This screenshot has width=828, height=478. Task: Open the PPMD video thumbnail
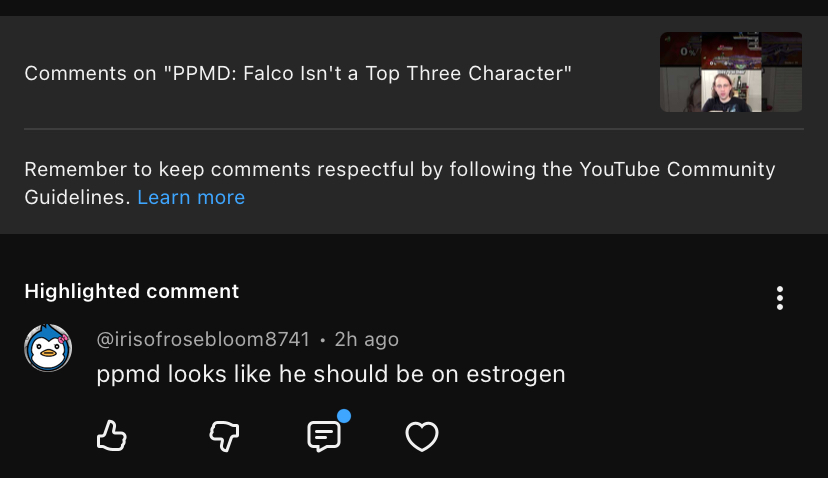tap(730, 72)
